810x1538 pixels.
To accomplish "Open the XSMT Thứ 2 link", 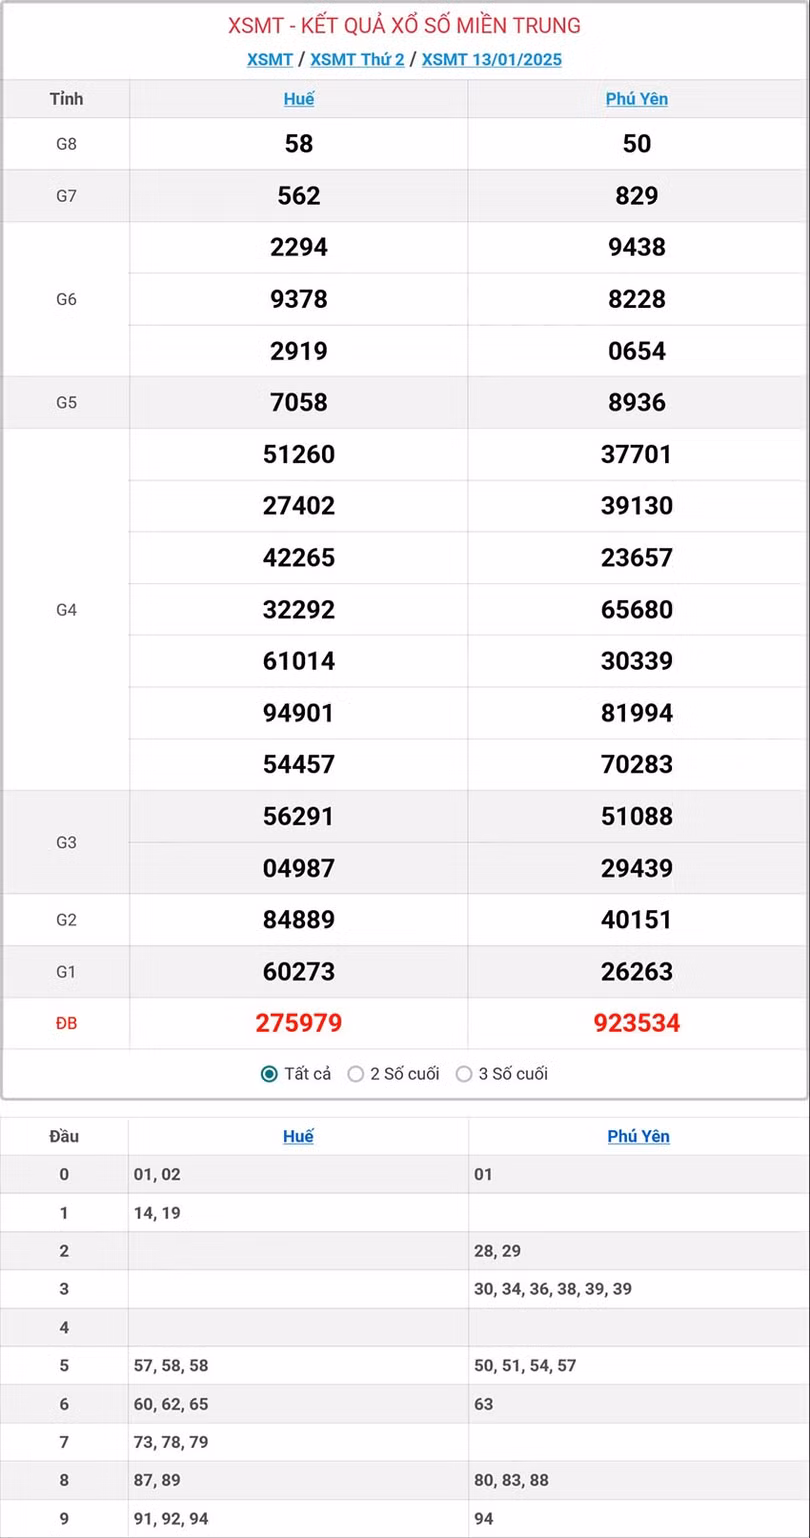I will click(x=357, y=60).
